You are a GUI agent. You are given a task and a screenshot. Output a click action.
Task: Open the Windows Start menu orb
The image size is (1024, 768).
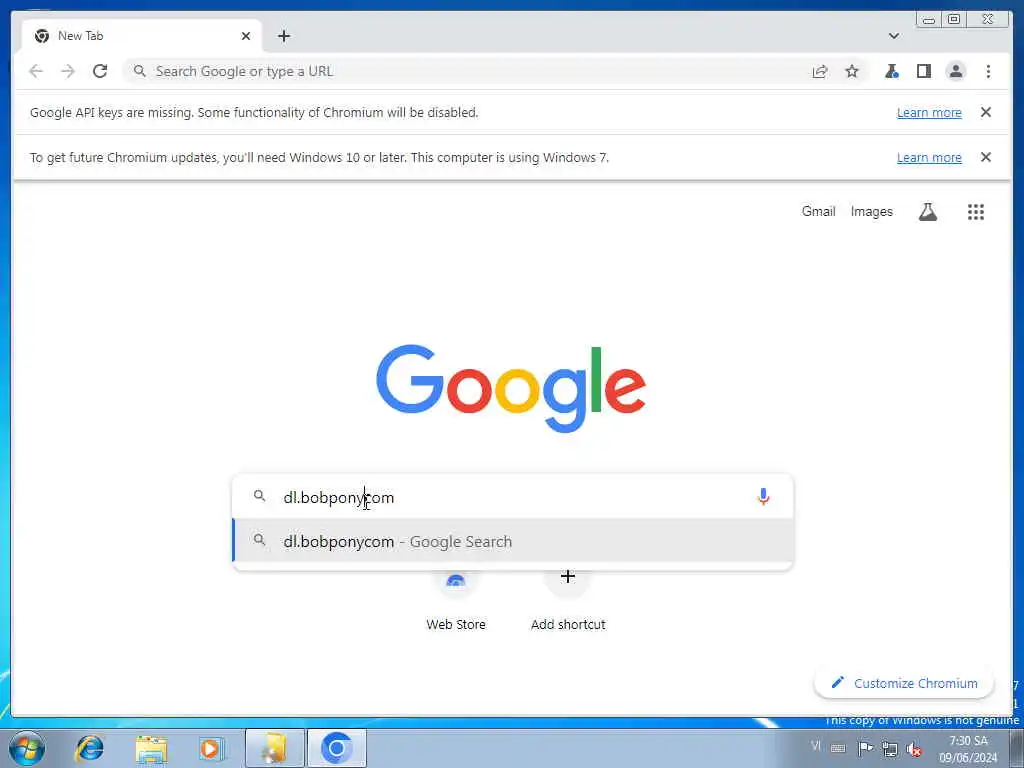(27, 748)
